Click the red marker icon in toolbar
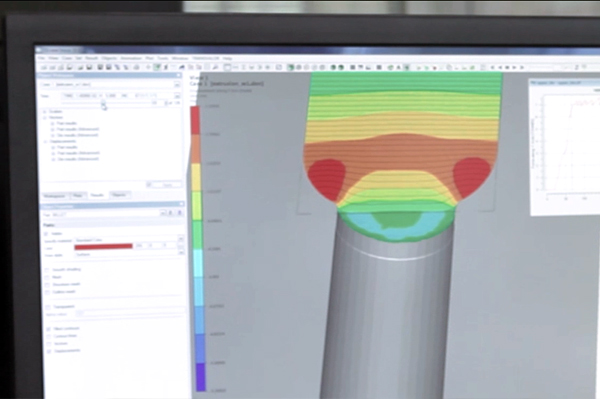This screenshot has width=600, height=399. tap(434, 68)
